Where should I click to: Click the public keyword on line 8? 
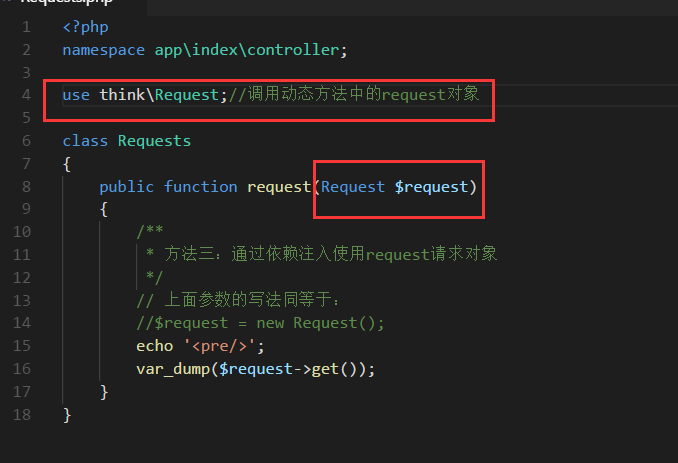coord(127,187)
